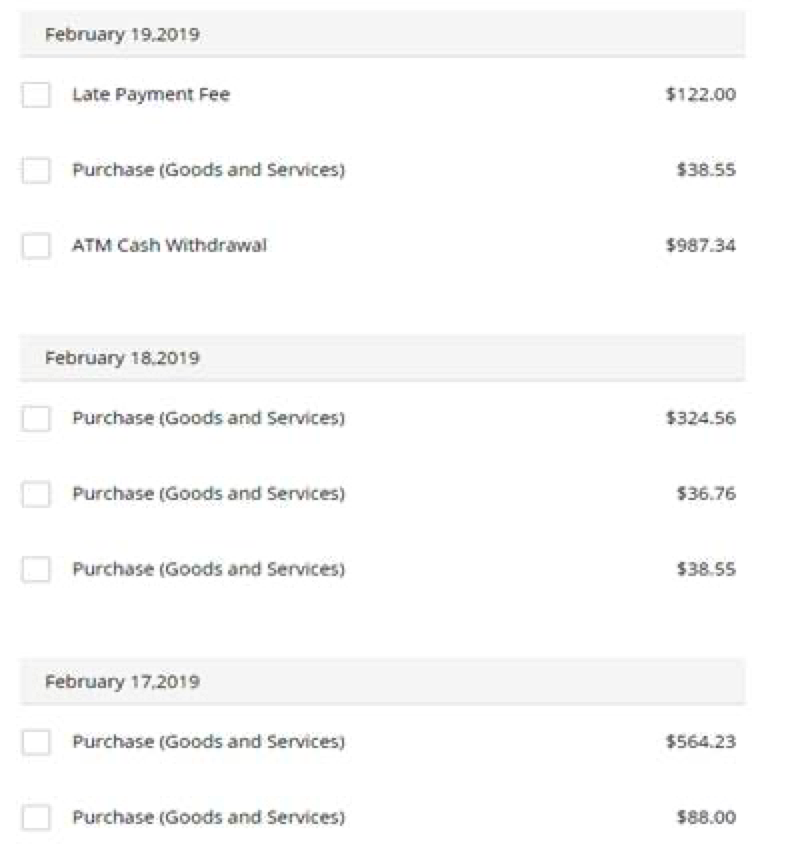788x856 pixels.
Task: Open the February 17, 2019 header
Action: (x=383, y=682)
